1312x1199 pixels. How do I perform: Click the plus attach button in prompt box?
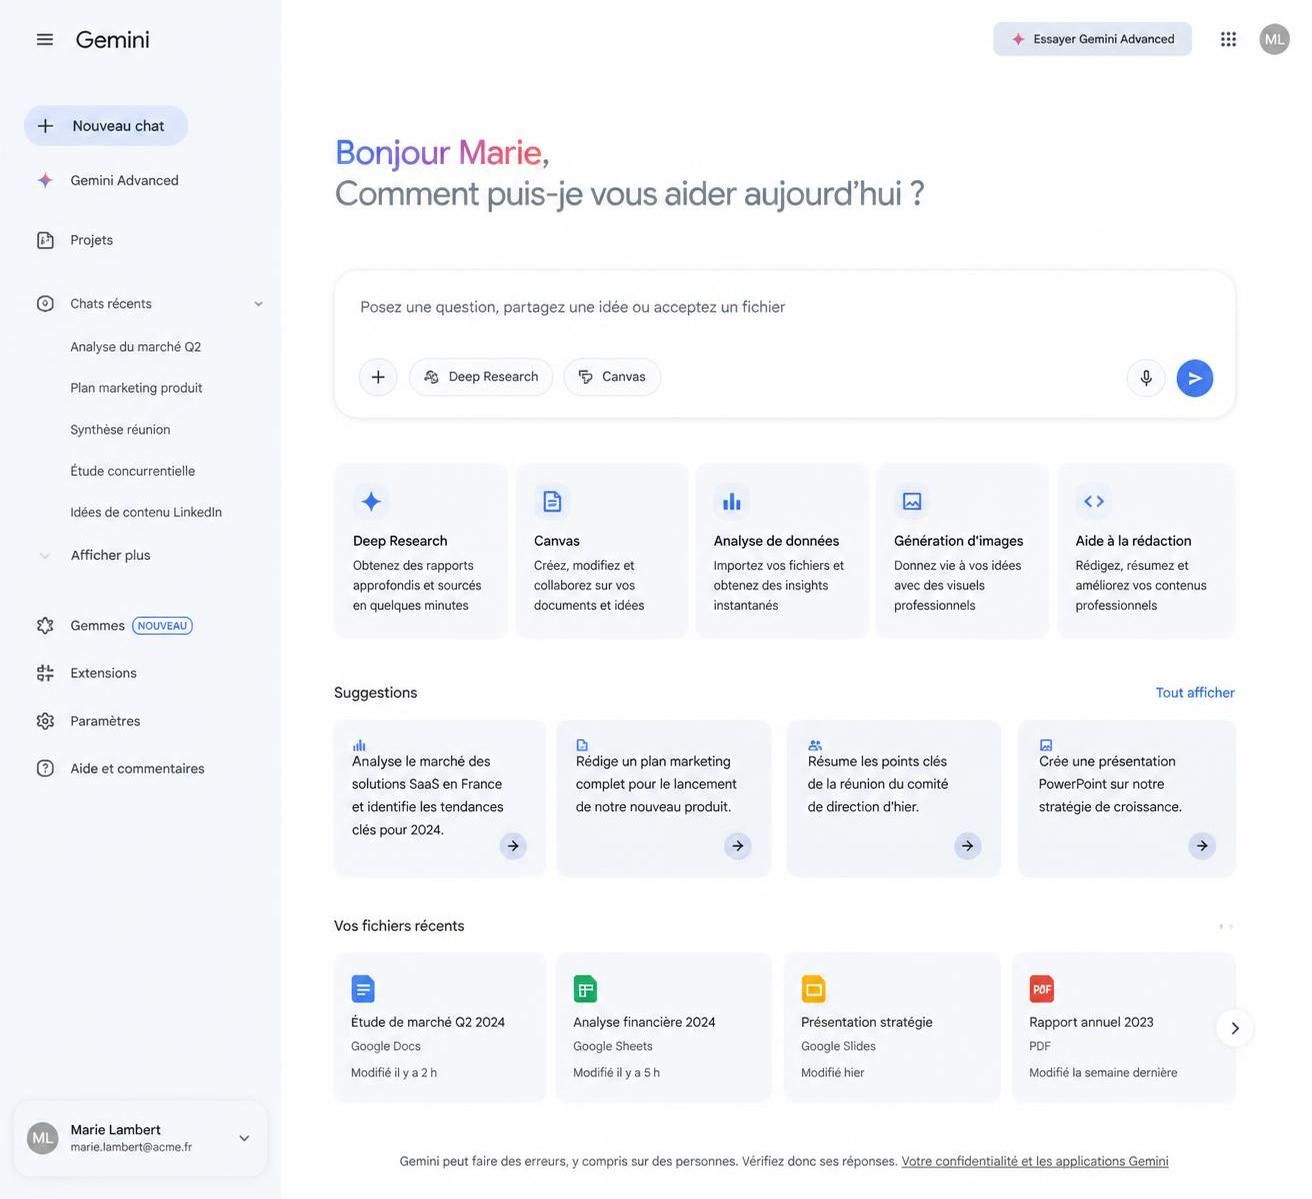(x=378, y=377)
